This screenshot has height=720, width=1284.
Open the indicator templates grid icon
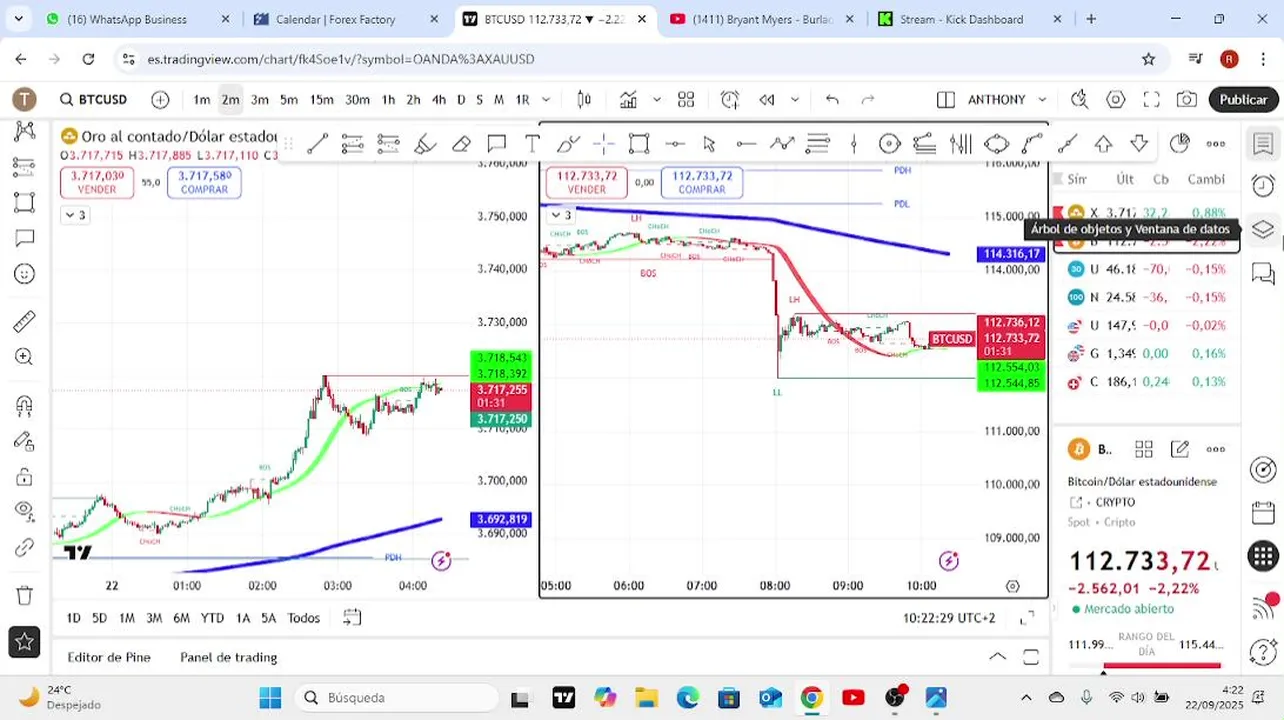tap(686, 99)
